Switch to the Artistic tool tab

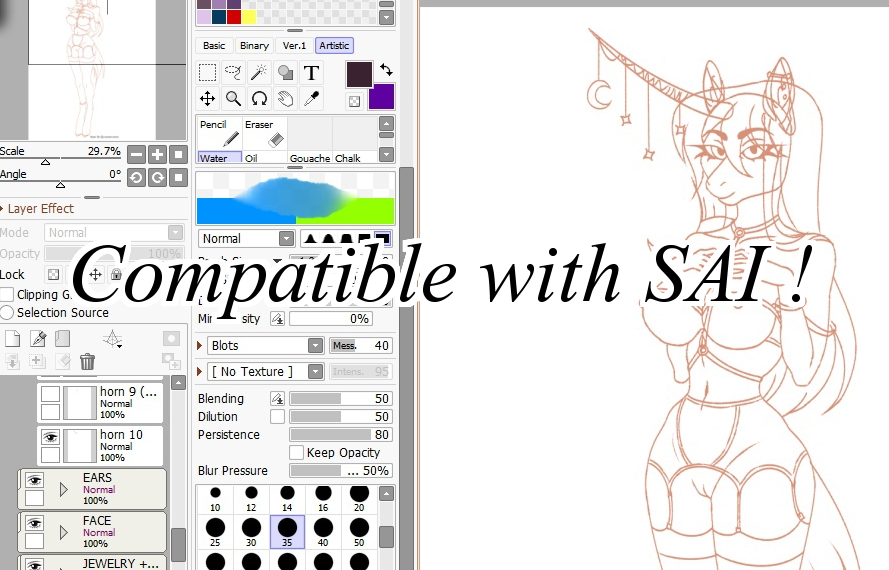(334, 45)
